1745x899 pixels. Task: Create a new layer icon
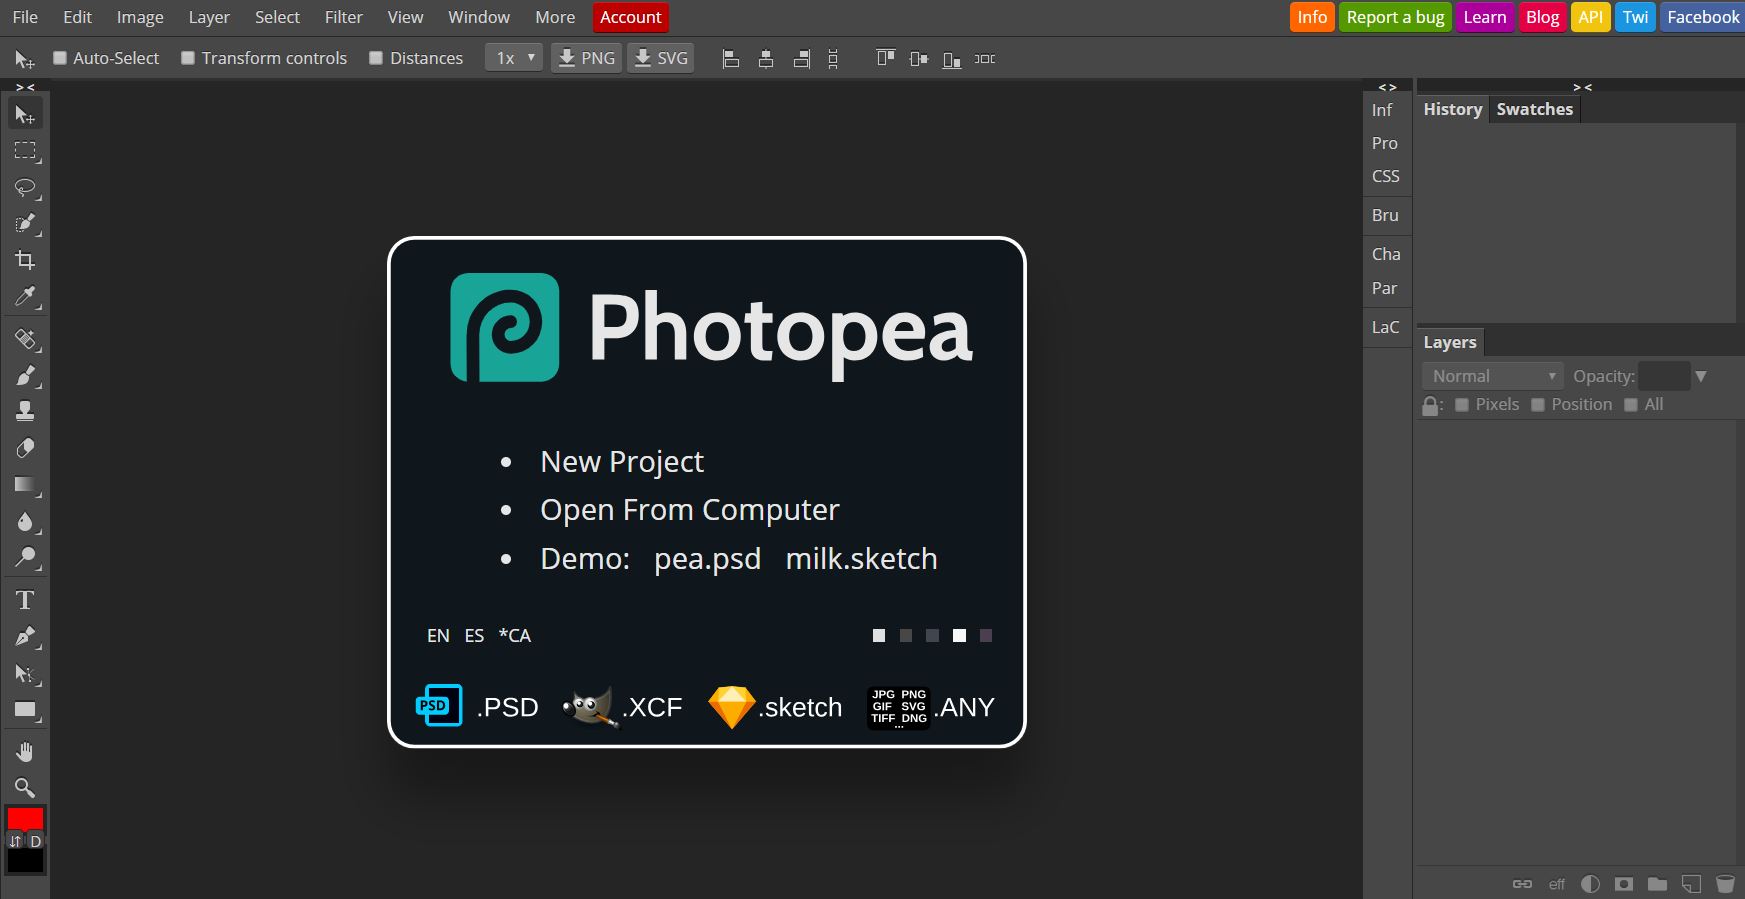pyautogui.click(x=1691, y=884)
